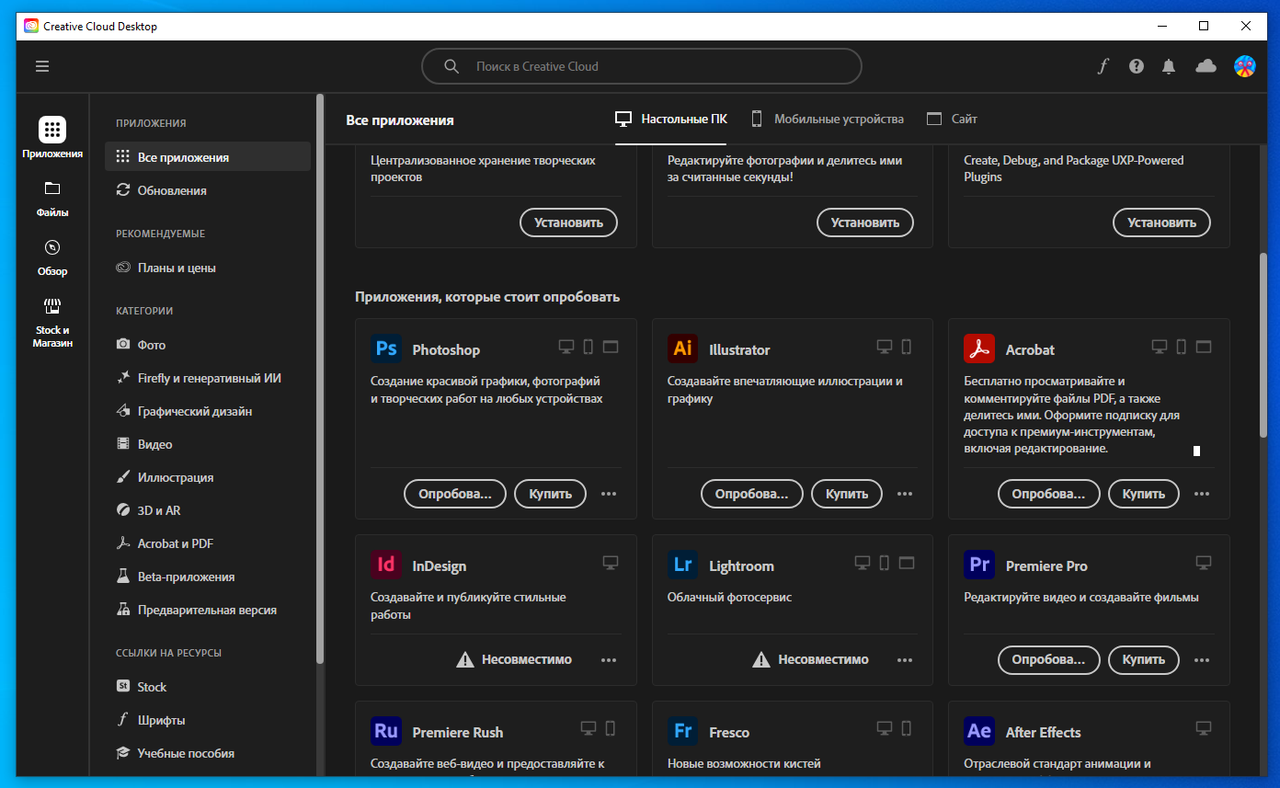Switch to Сайт tab
Screen dimensions: 1280x788
952,119
